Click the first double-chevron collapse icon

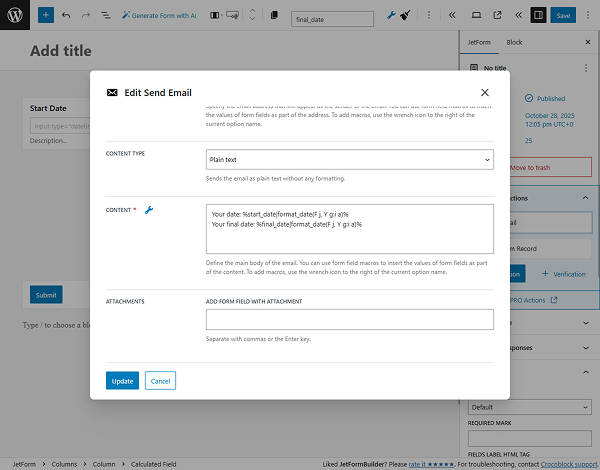pyautogui.click(x=452, y=15)
